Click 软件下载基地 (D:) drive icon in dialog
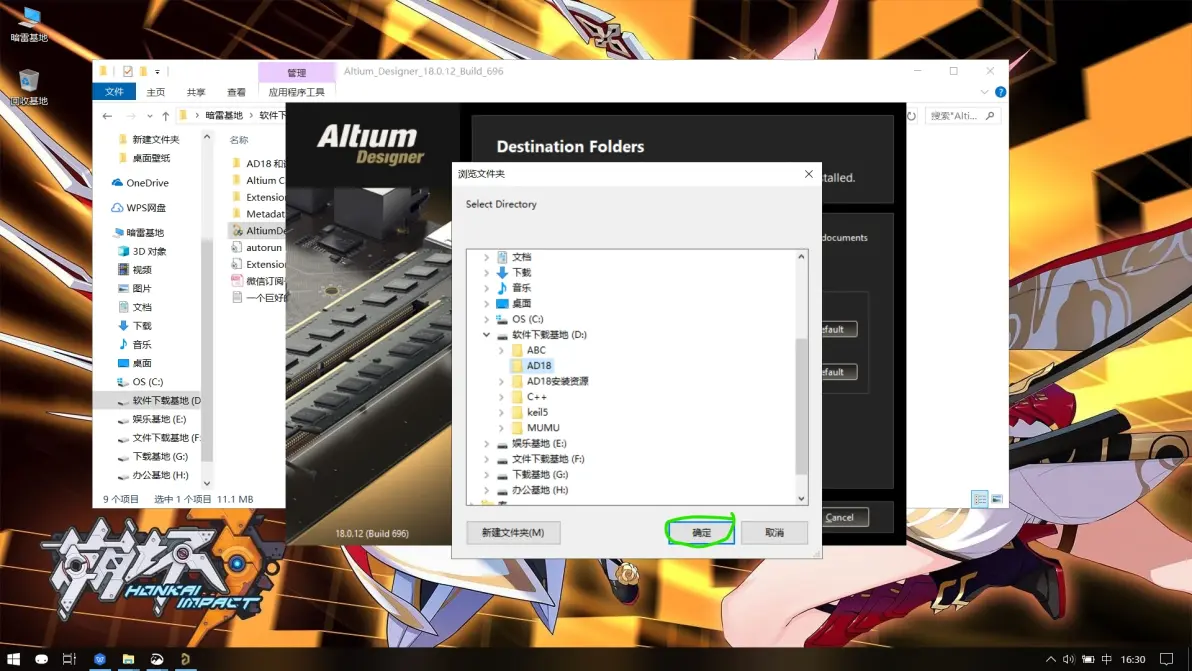This screenshot has height=671, width=1192. click(x=502, y=335)
